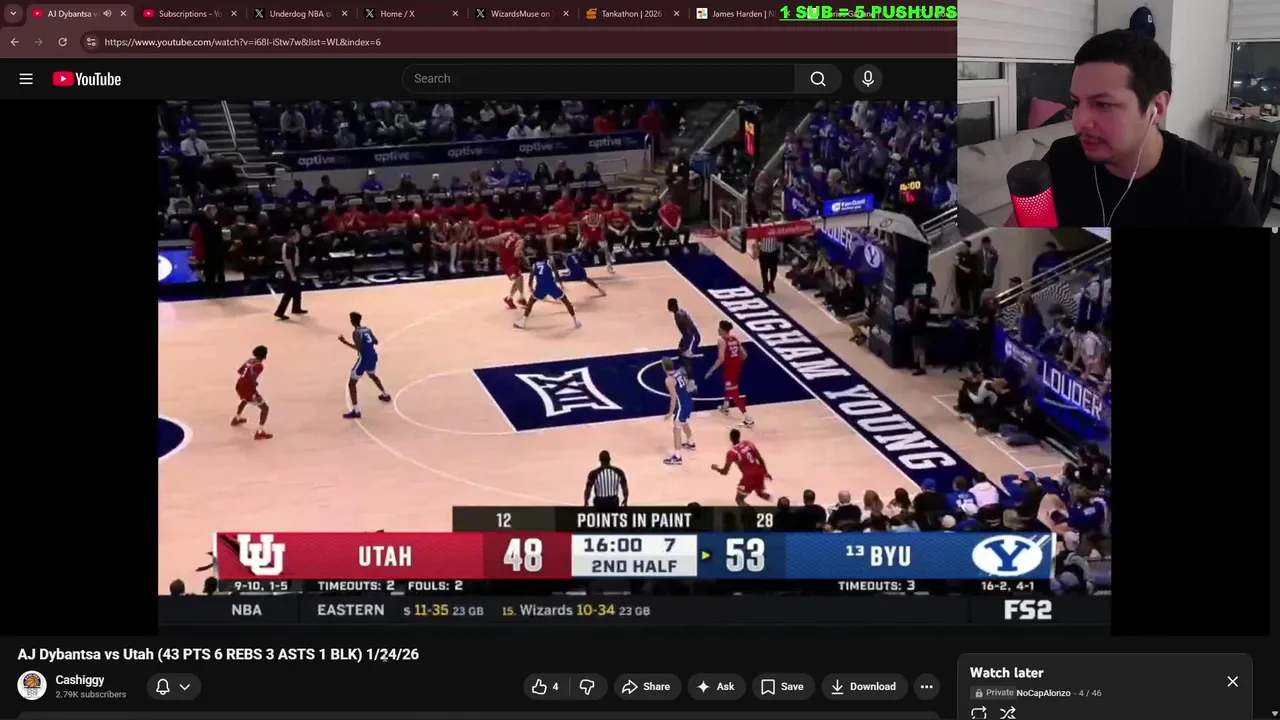Open the YouTube hamburger guide menu
The width and height of the screenshot is (1280, 720).
click(26, 79)
